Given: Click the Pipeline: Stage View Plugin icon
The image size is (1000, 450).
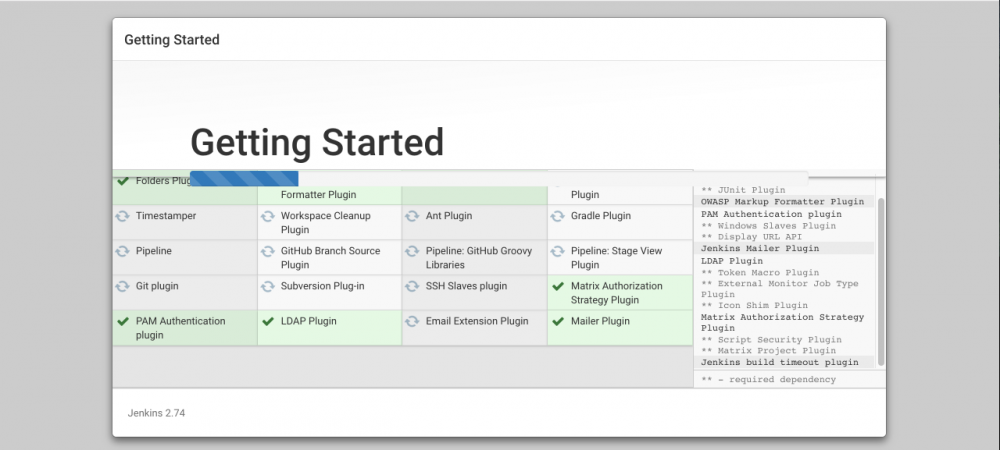Looking at the screenshot, I should click(x=557, y=251).
